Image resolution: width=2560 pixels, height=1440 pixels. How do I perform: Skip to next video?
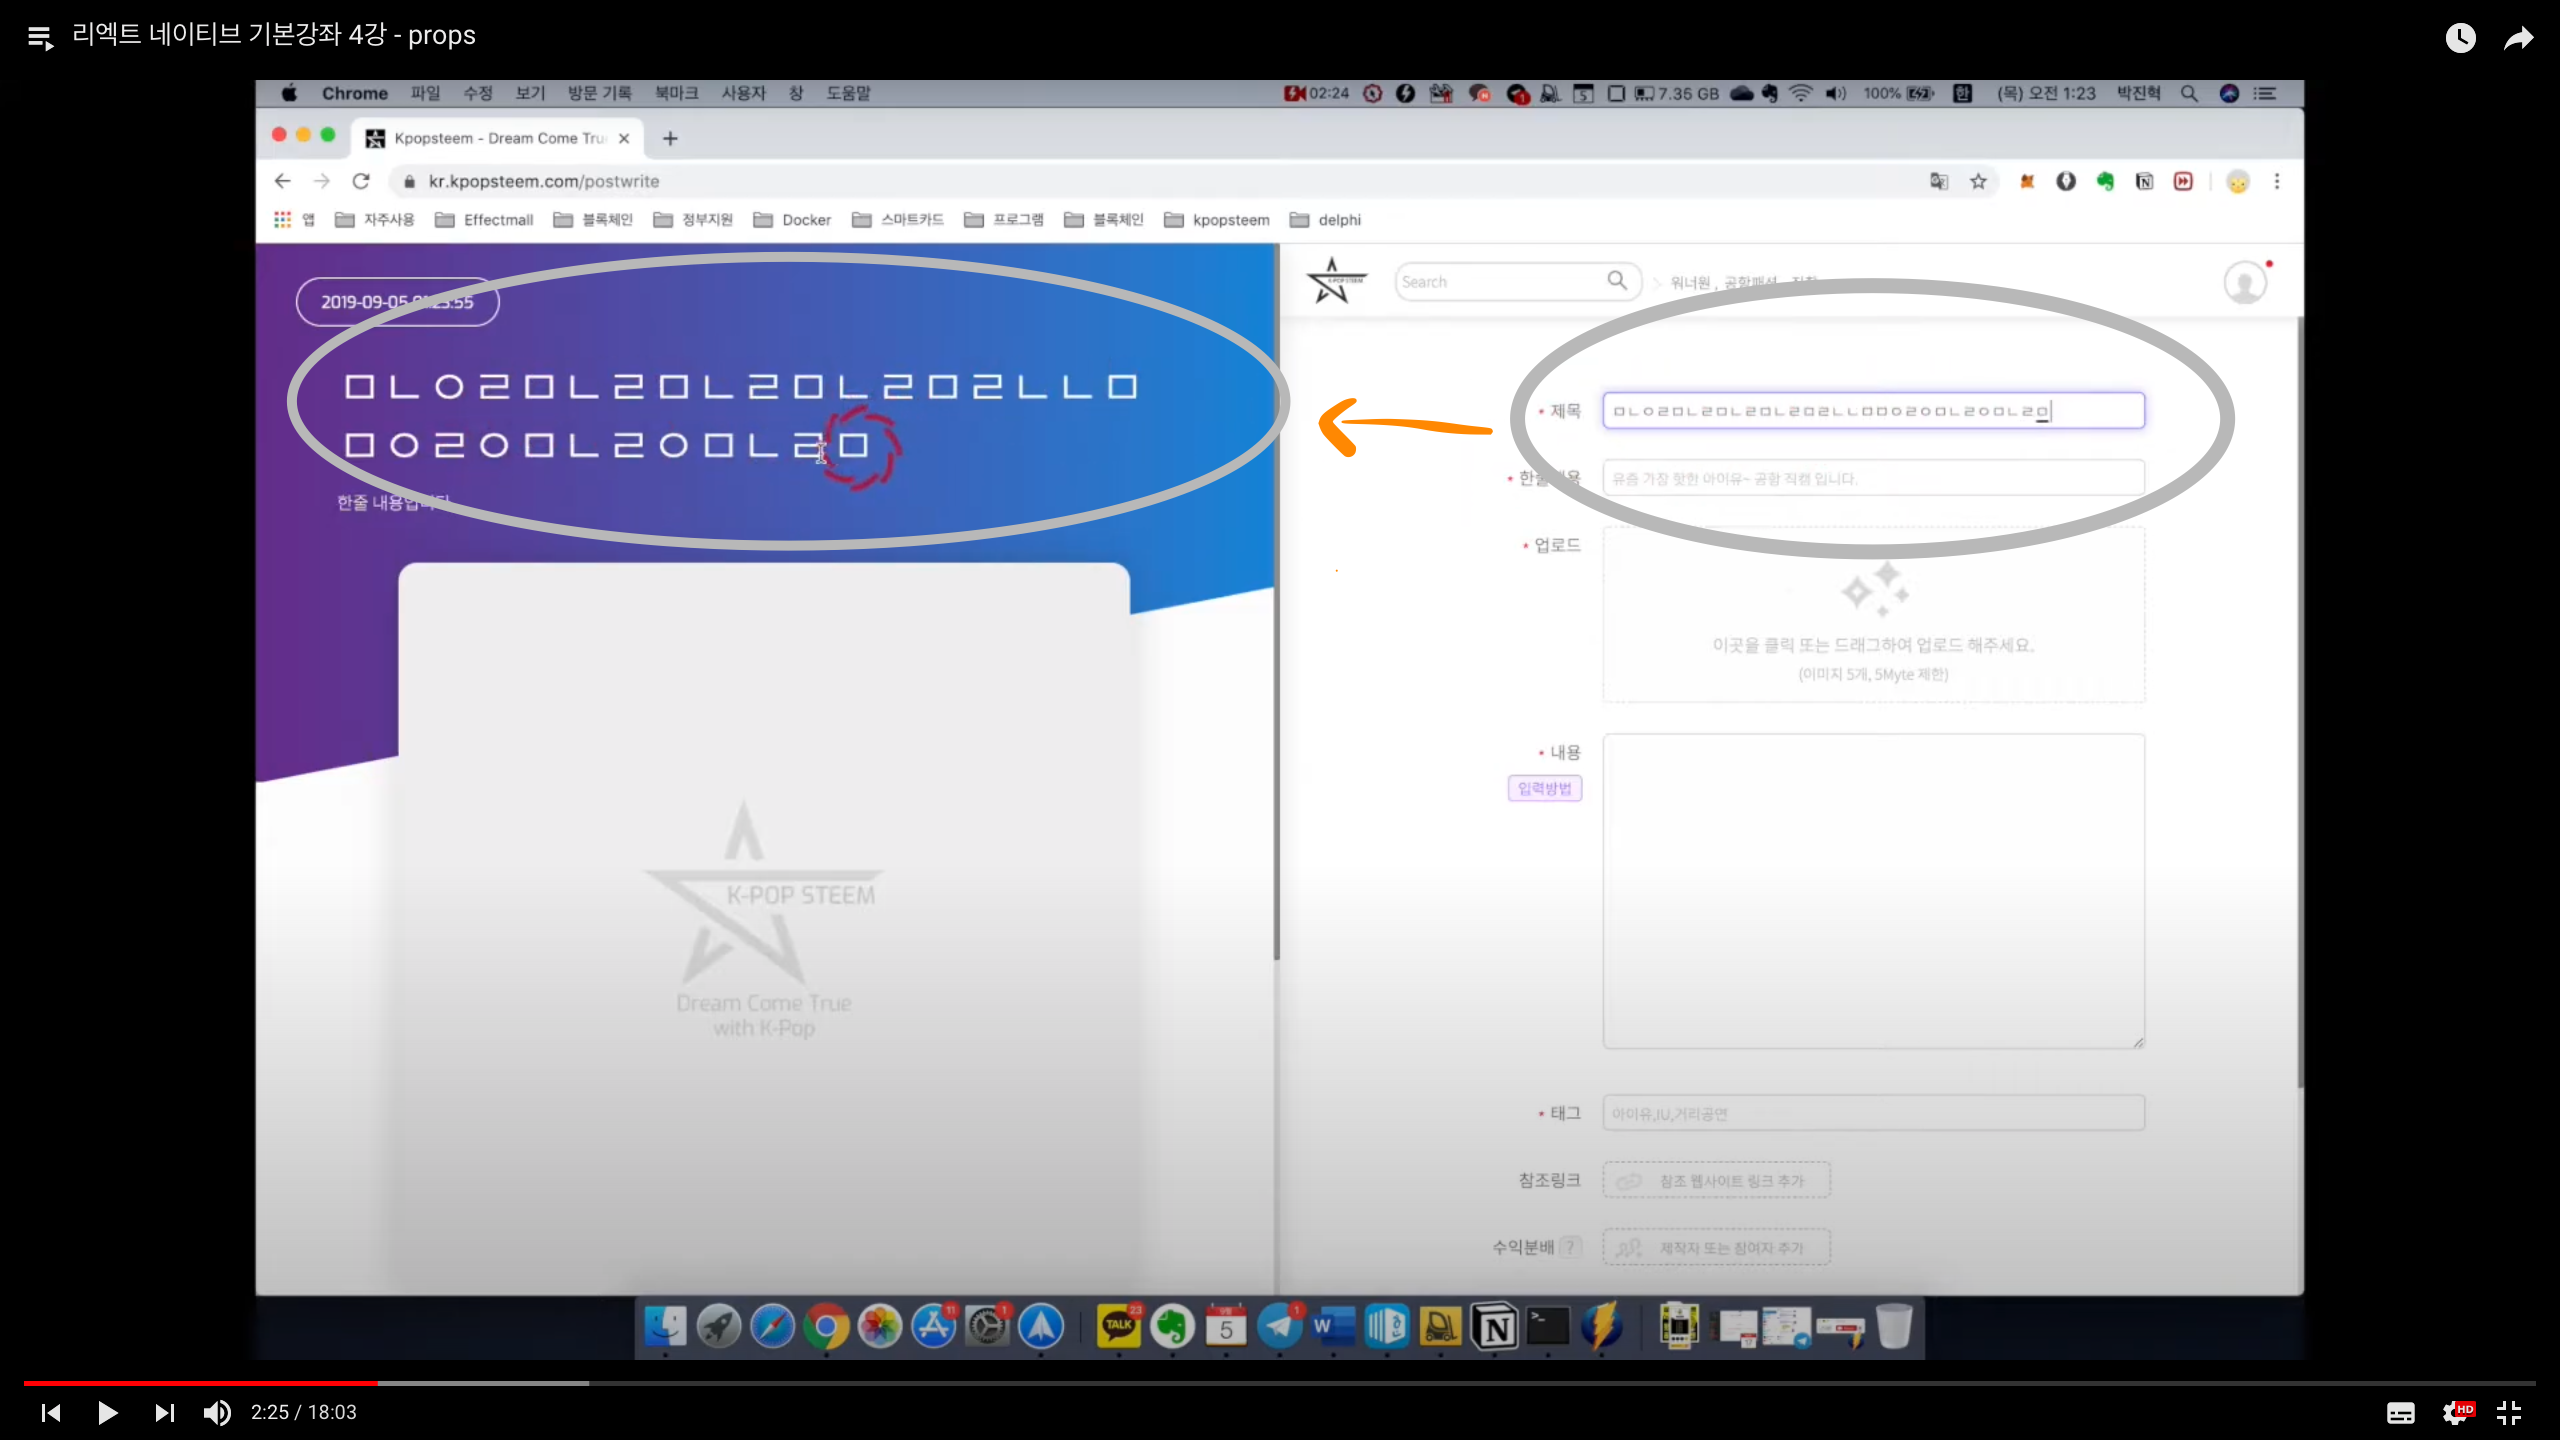click(x=165, y=1412)
